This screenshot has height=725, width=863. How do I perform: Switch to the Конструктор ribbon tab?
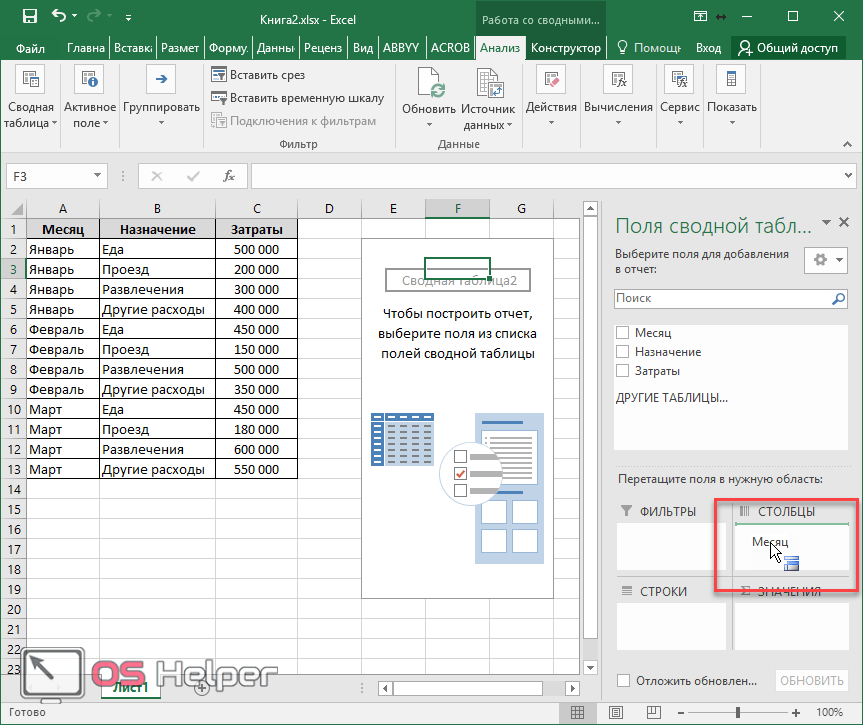566,48
